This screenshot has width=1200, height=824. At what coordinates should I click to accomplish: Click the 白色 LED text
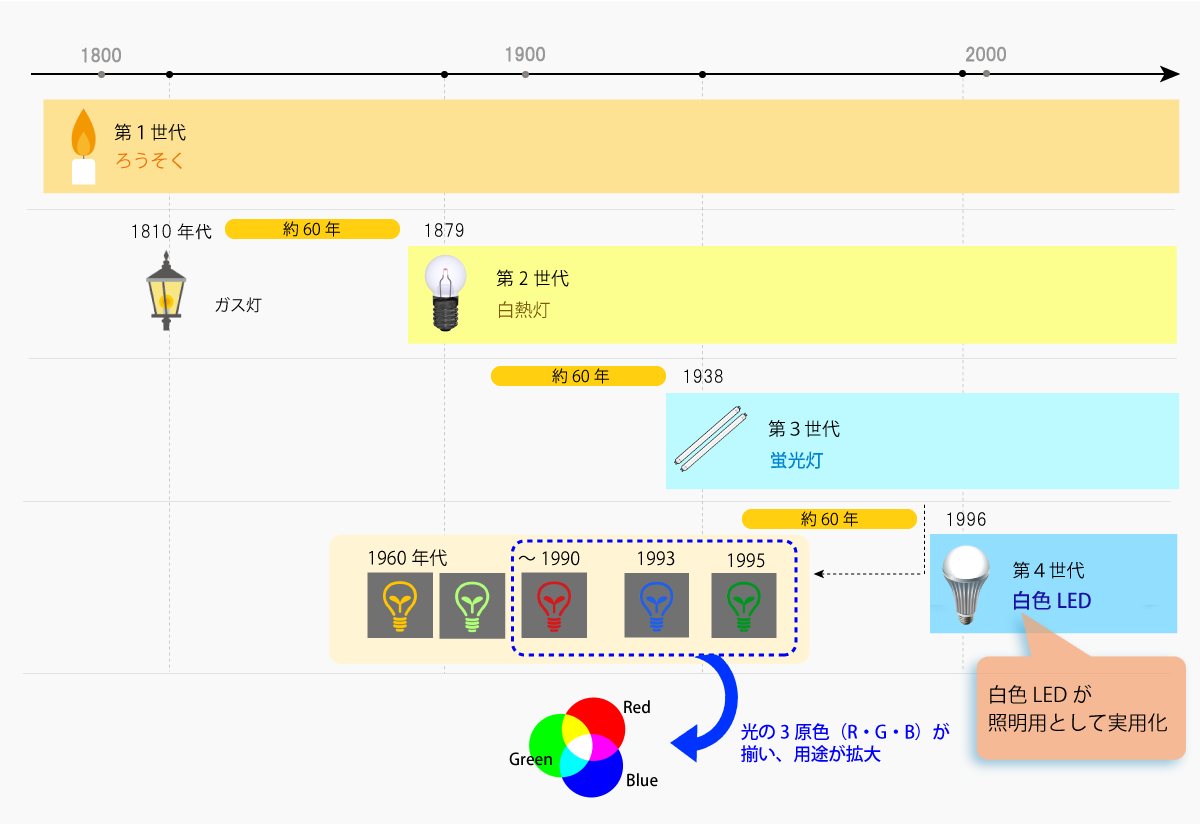point(1052,601)
